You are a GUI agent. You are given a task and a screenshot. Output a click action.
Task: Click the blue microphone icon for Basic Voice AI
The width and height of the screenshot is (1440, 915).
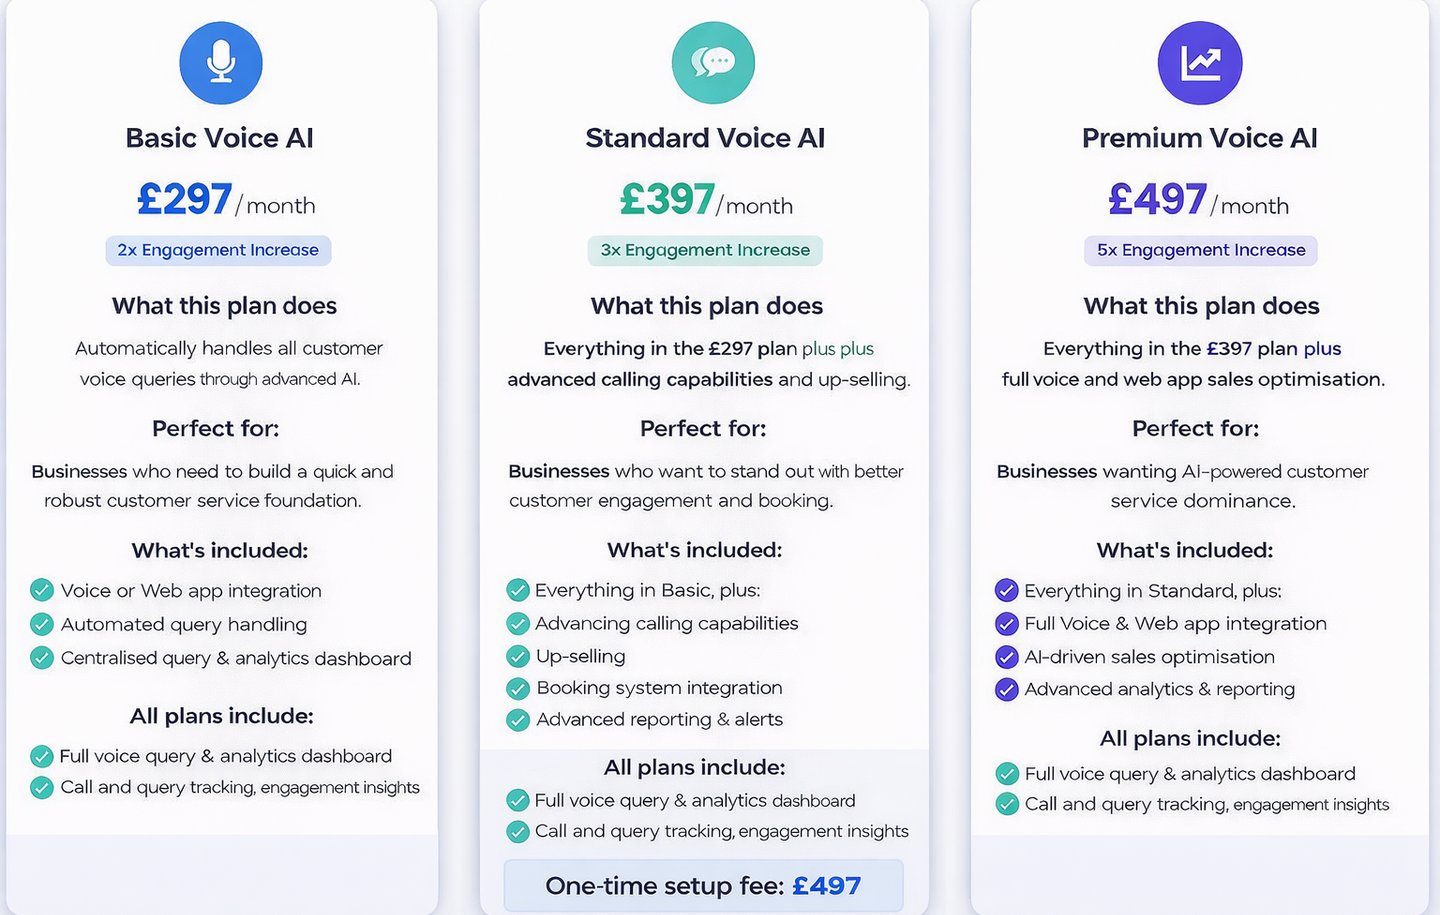click(x=221, y=63)
